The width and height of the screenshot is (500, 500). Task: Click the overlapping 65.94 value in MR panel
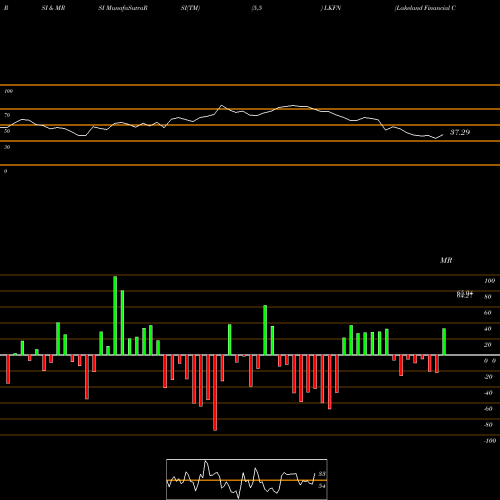tap(465, 293)
